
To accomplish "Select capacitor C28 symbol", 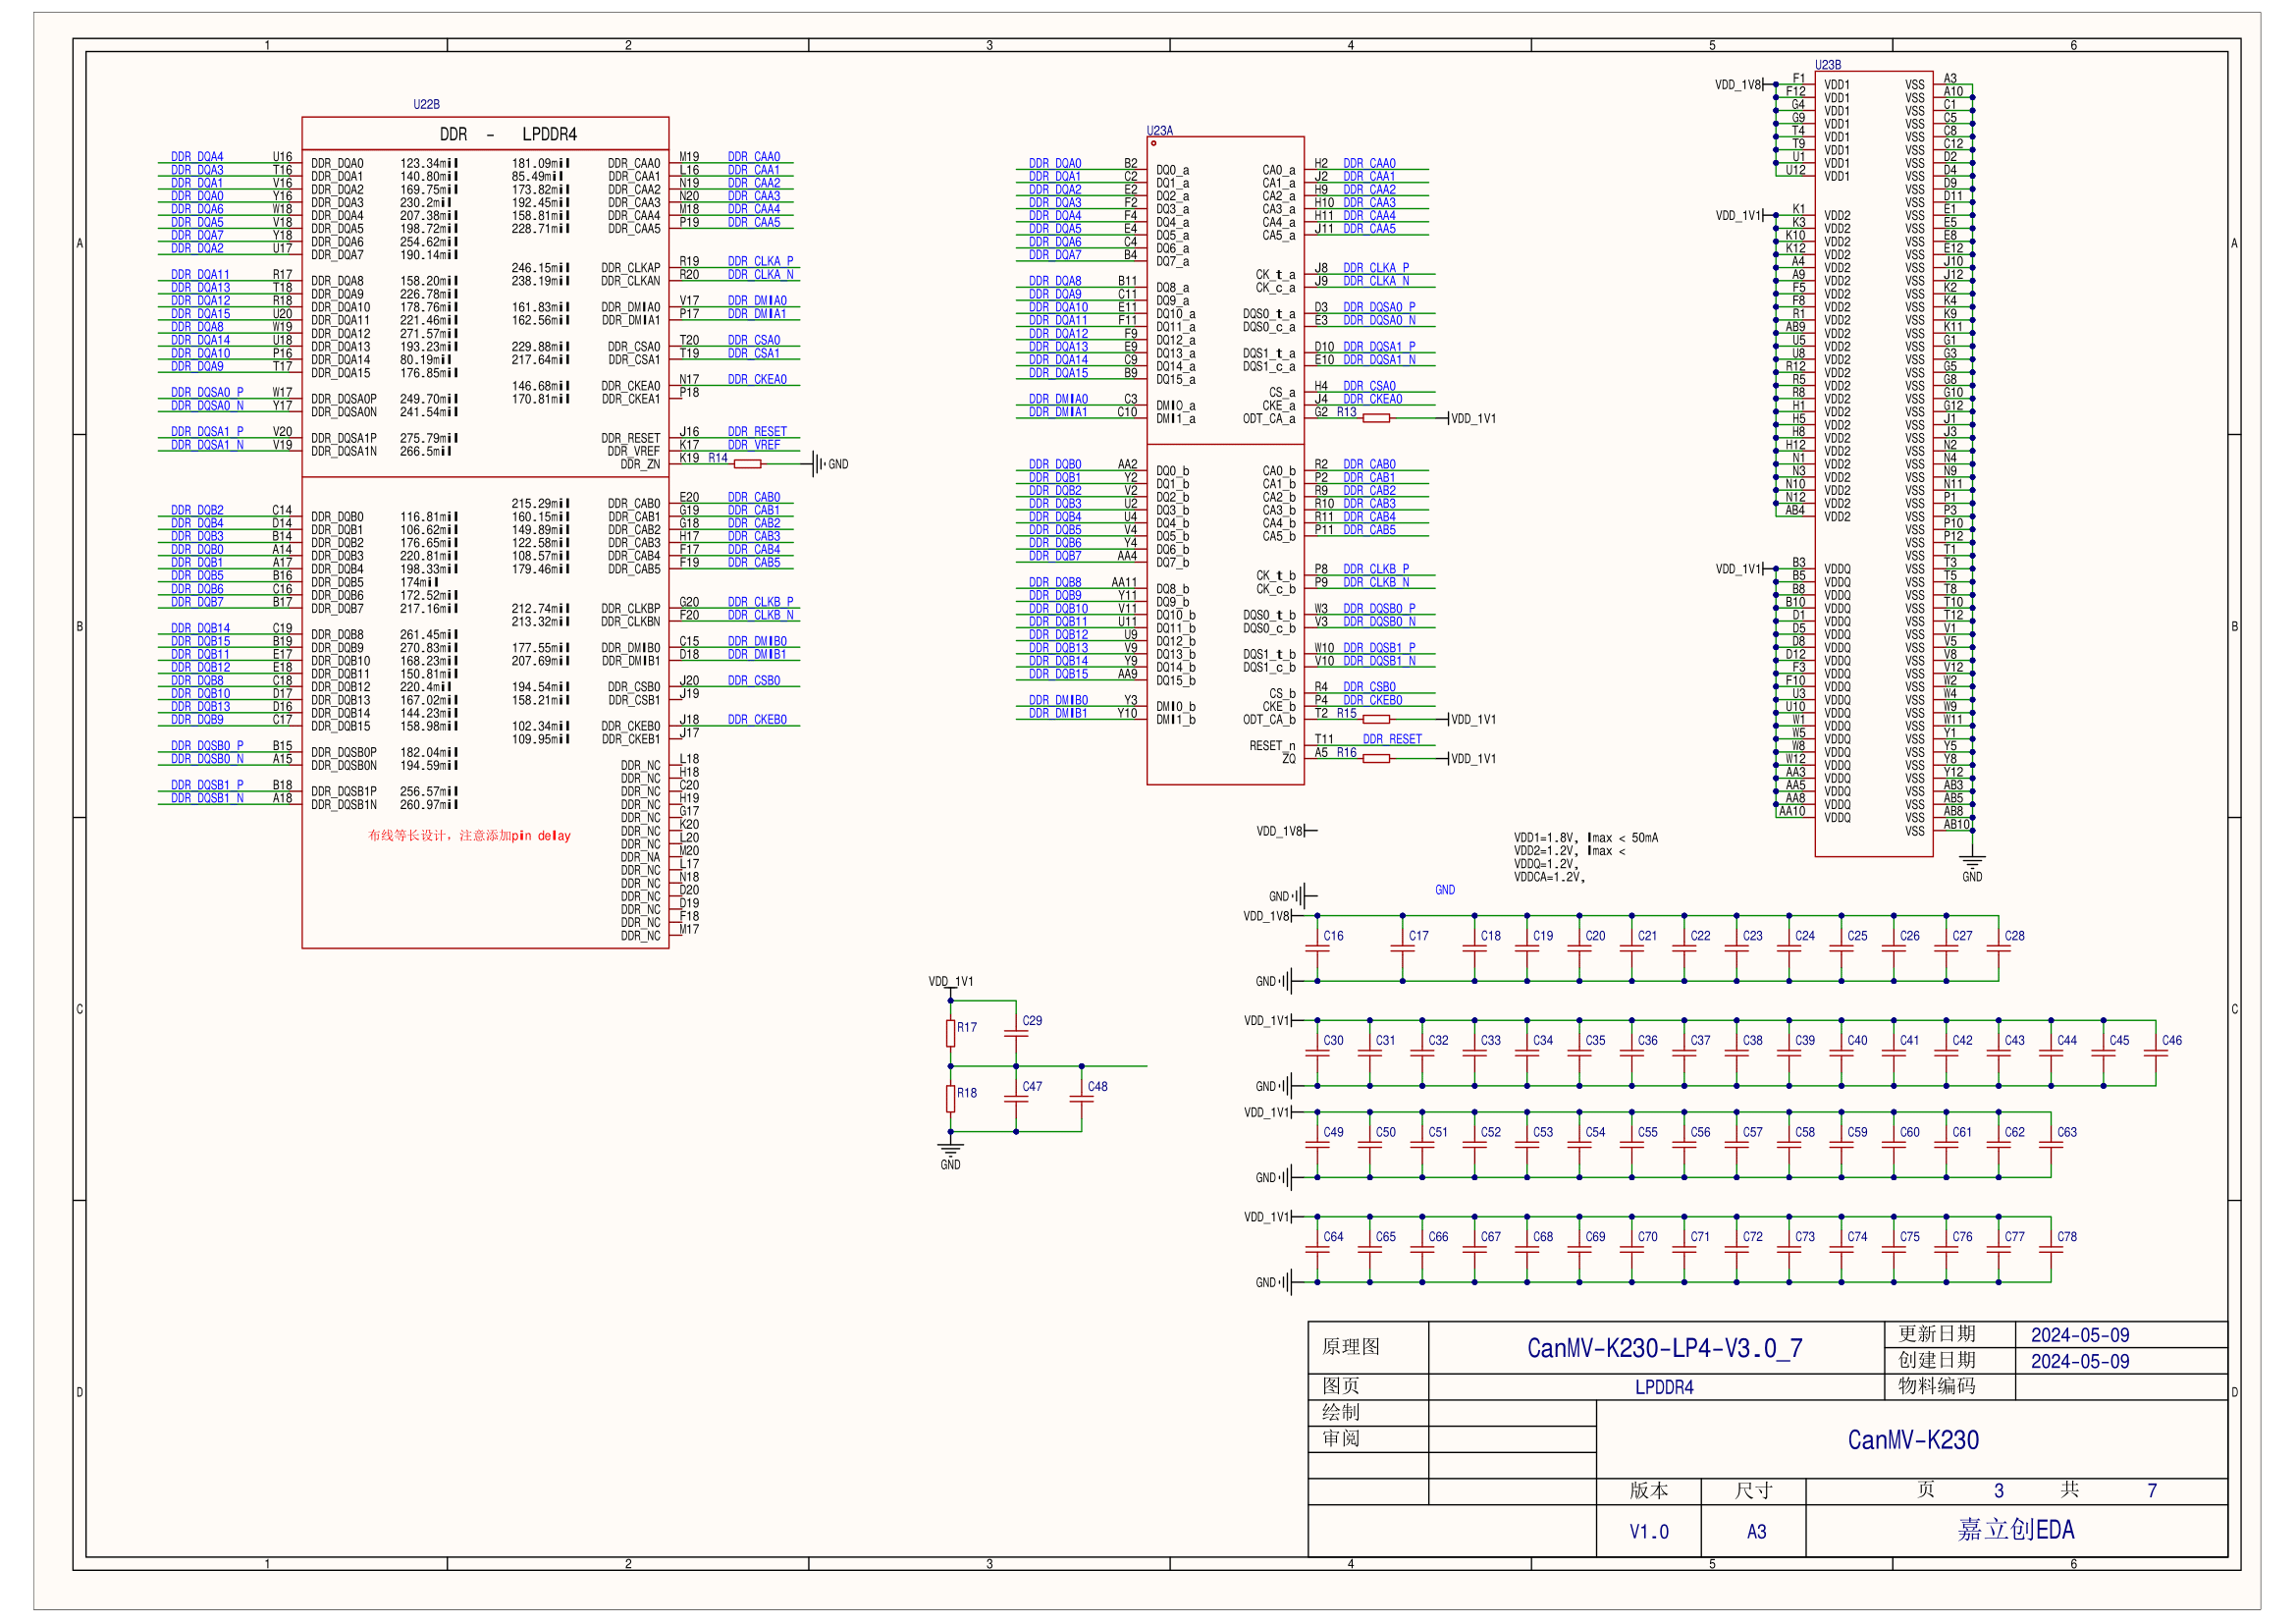I will coord(1998,948).
